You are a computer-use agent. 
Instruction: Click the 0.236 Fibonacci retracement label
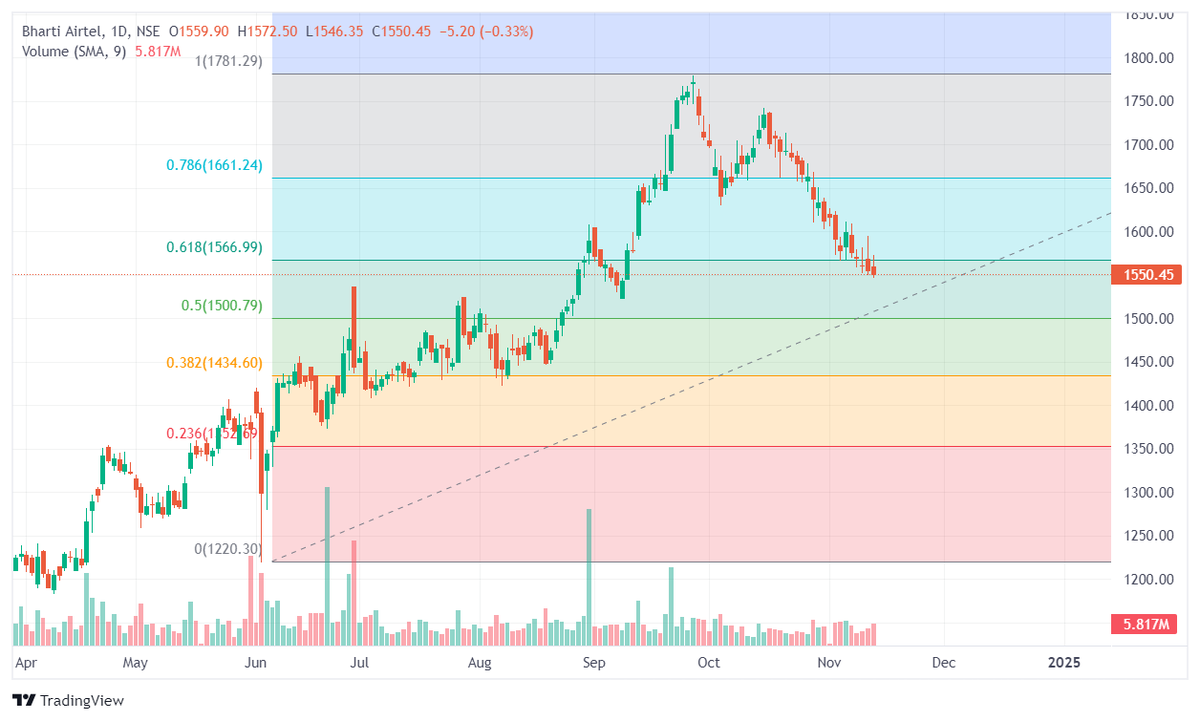210,434
